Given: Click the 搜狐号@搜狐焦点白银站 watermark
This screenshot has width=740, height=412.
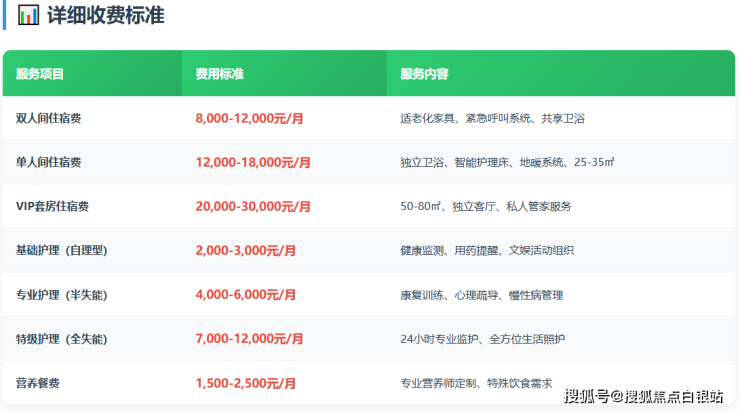Looking at the screenshot, I should [x=643, y=397].
